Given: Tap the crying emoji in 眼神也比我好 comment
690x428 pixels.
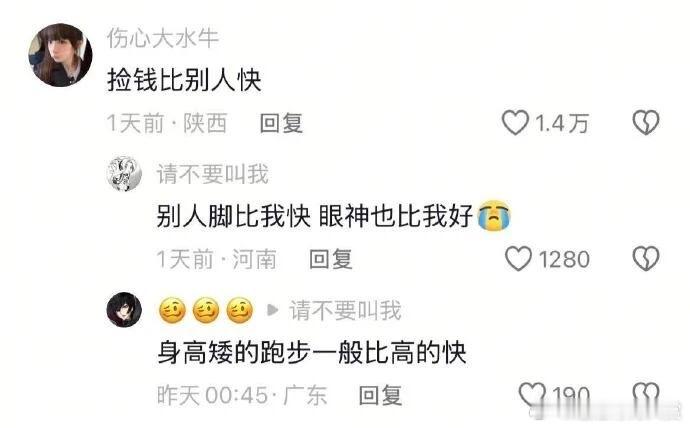Looking at the screenshot, I should (494, 216).
